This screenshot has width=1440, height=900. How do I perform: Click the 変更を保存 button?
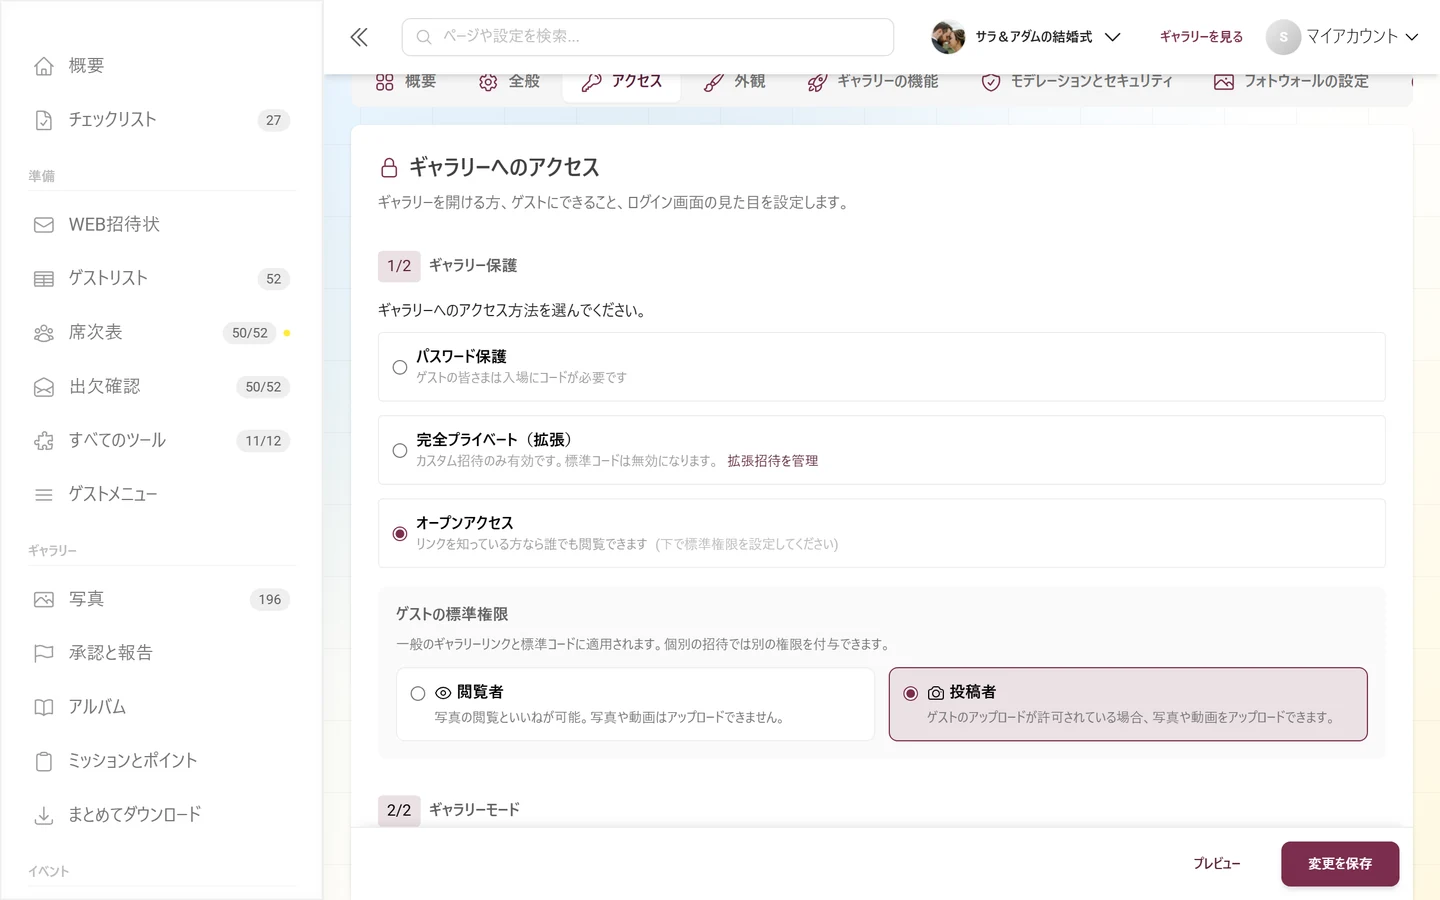(x=1340, y=864)
